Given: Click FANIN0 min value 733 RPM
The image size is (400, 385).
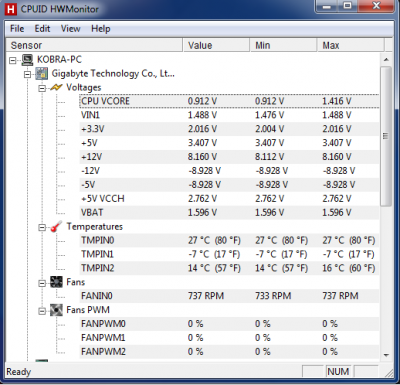Looking at the screenshot, I should (x=273, y=296).
